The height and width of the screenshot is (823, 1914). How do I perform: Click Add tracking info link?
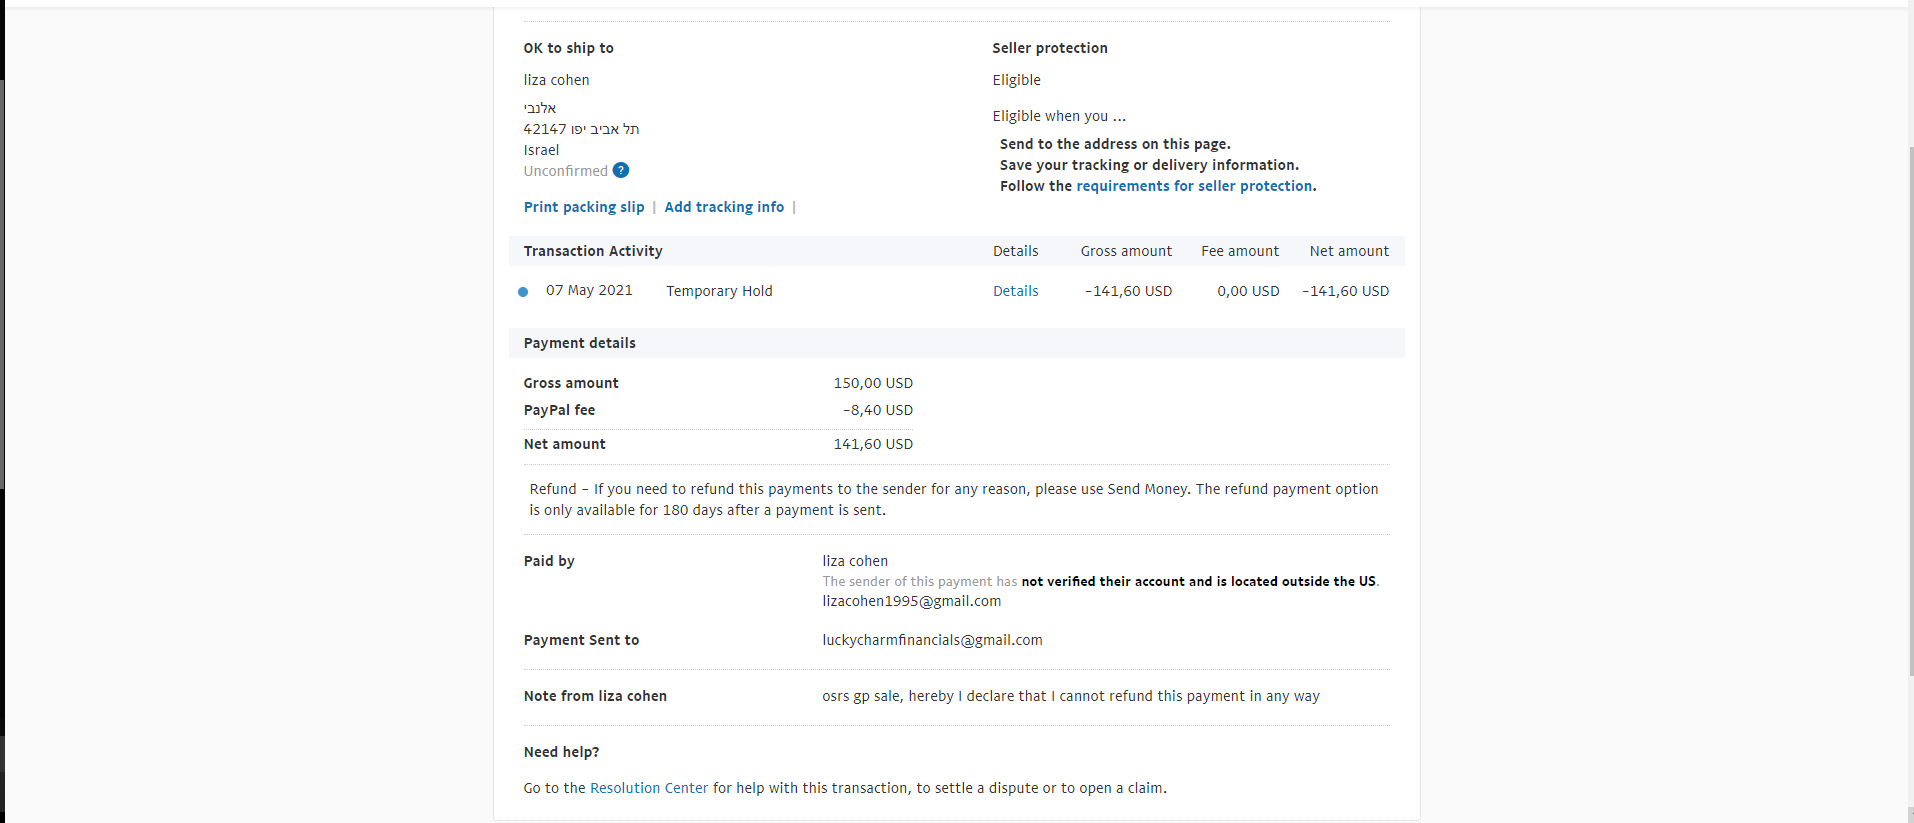(724, 207)
